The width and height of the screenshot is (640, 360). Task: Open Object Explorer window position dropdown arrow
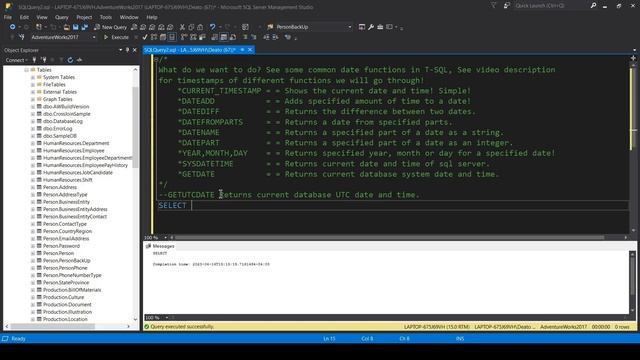click(120, 50)
